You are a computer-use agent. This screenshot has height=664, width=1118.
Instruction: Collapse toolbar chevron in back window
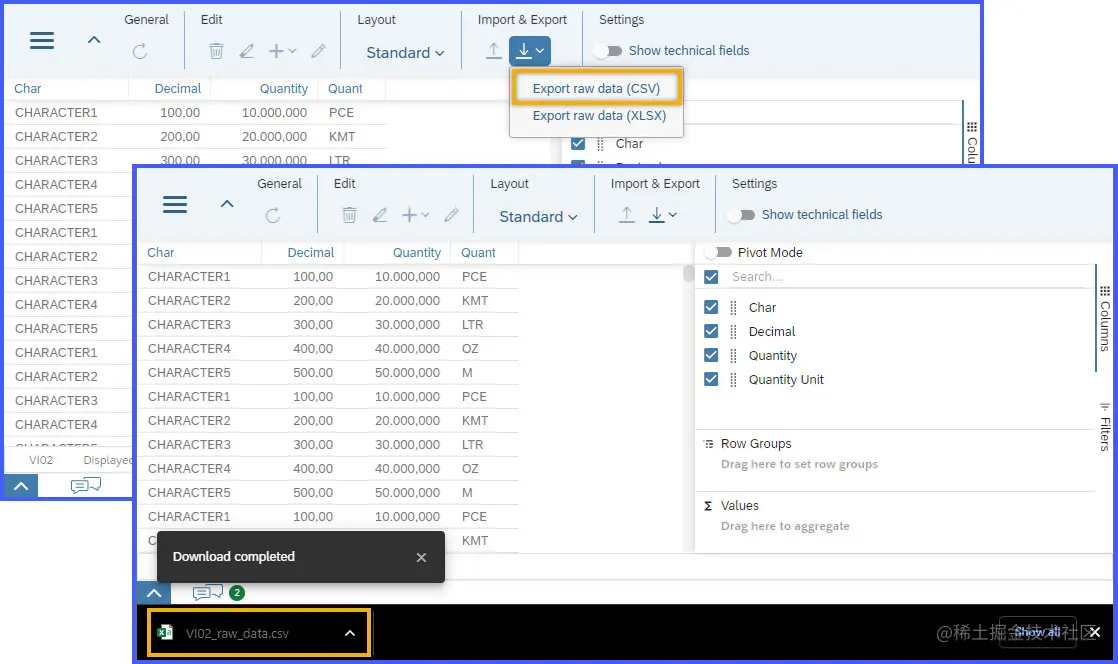pos(94,40)
